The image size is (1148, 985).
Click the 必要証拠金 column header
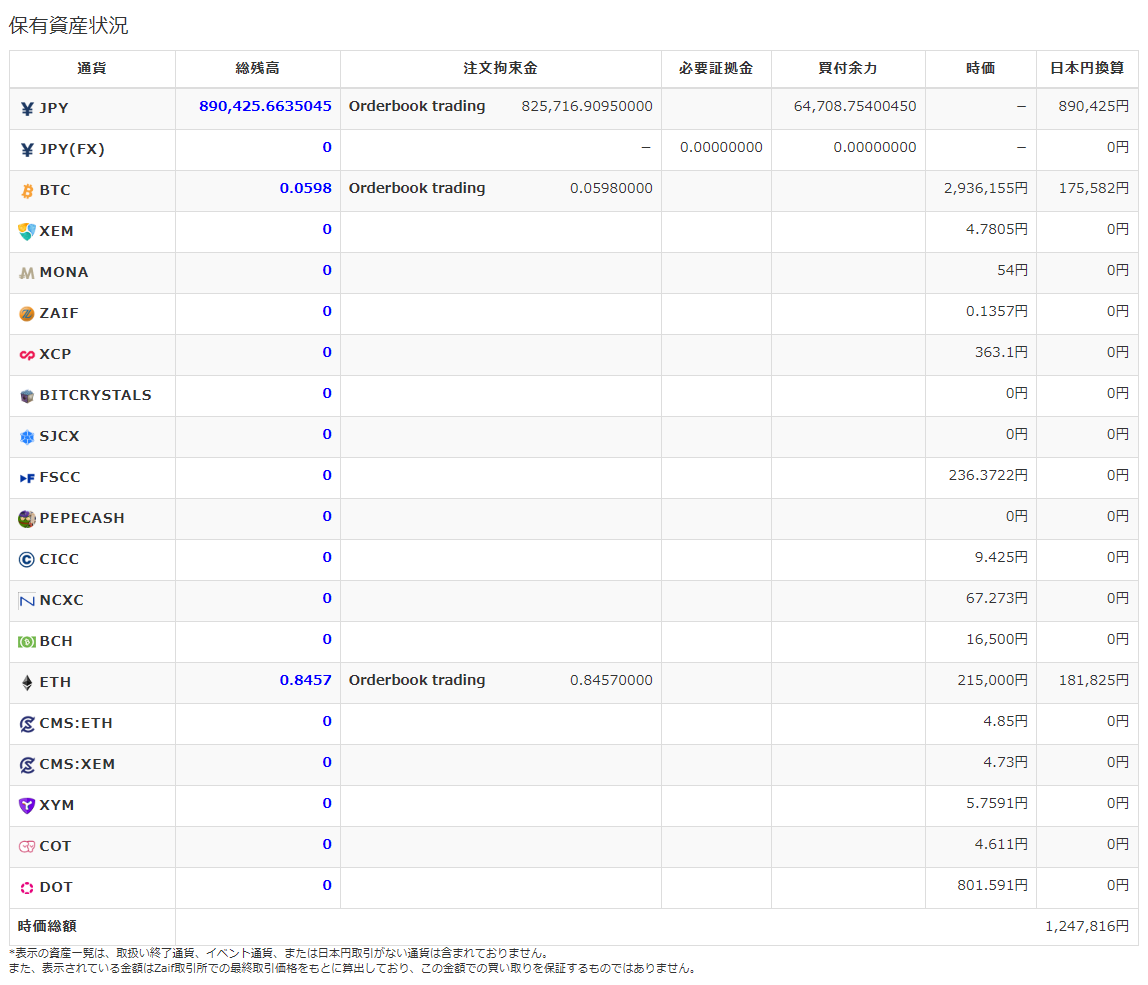[716, 69]
